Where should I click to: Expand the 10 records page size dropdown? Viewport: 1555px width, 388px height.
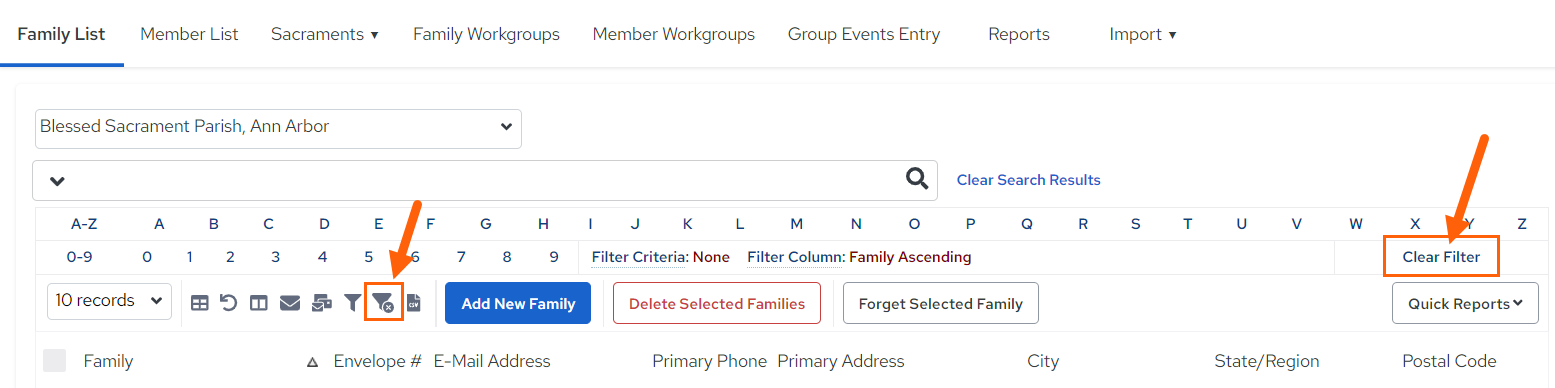(109, 301)
